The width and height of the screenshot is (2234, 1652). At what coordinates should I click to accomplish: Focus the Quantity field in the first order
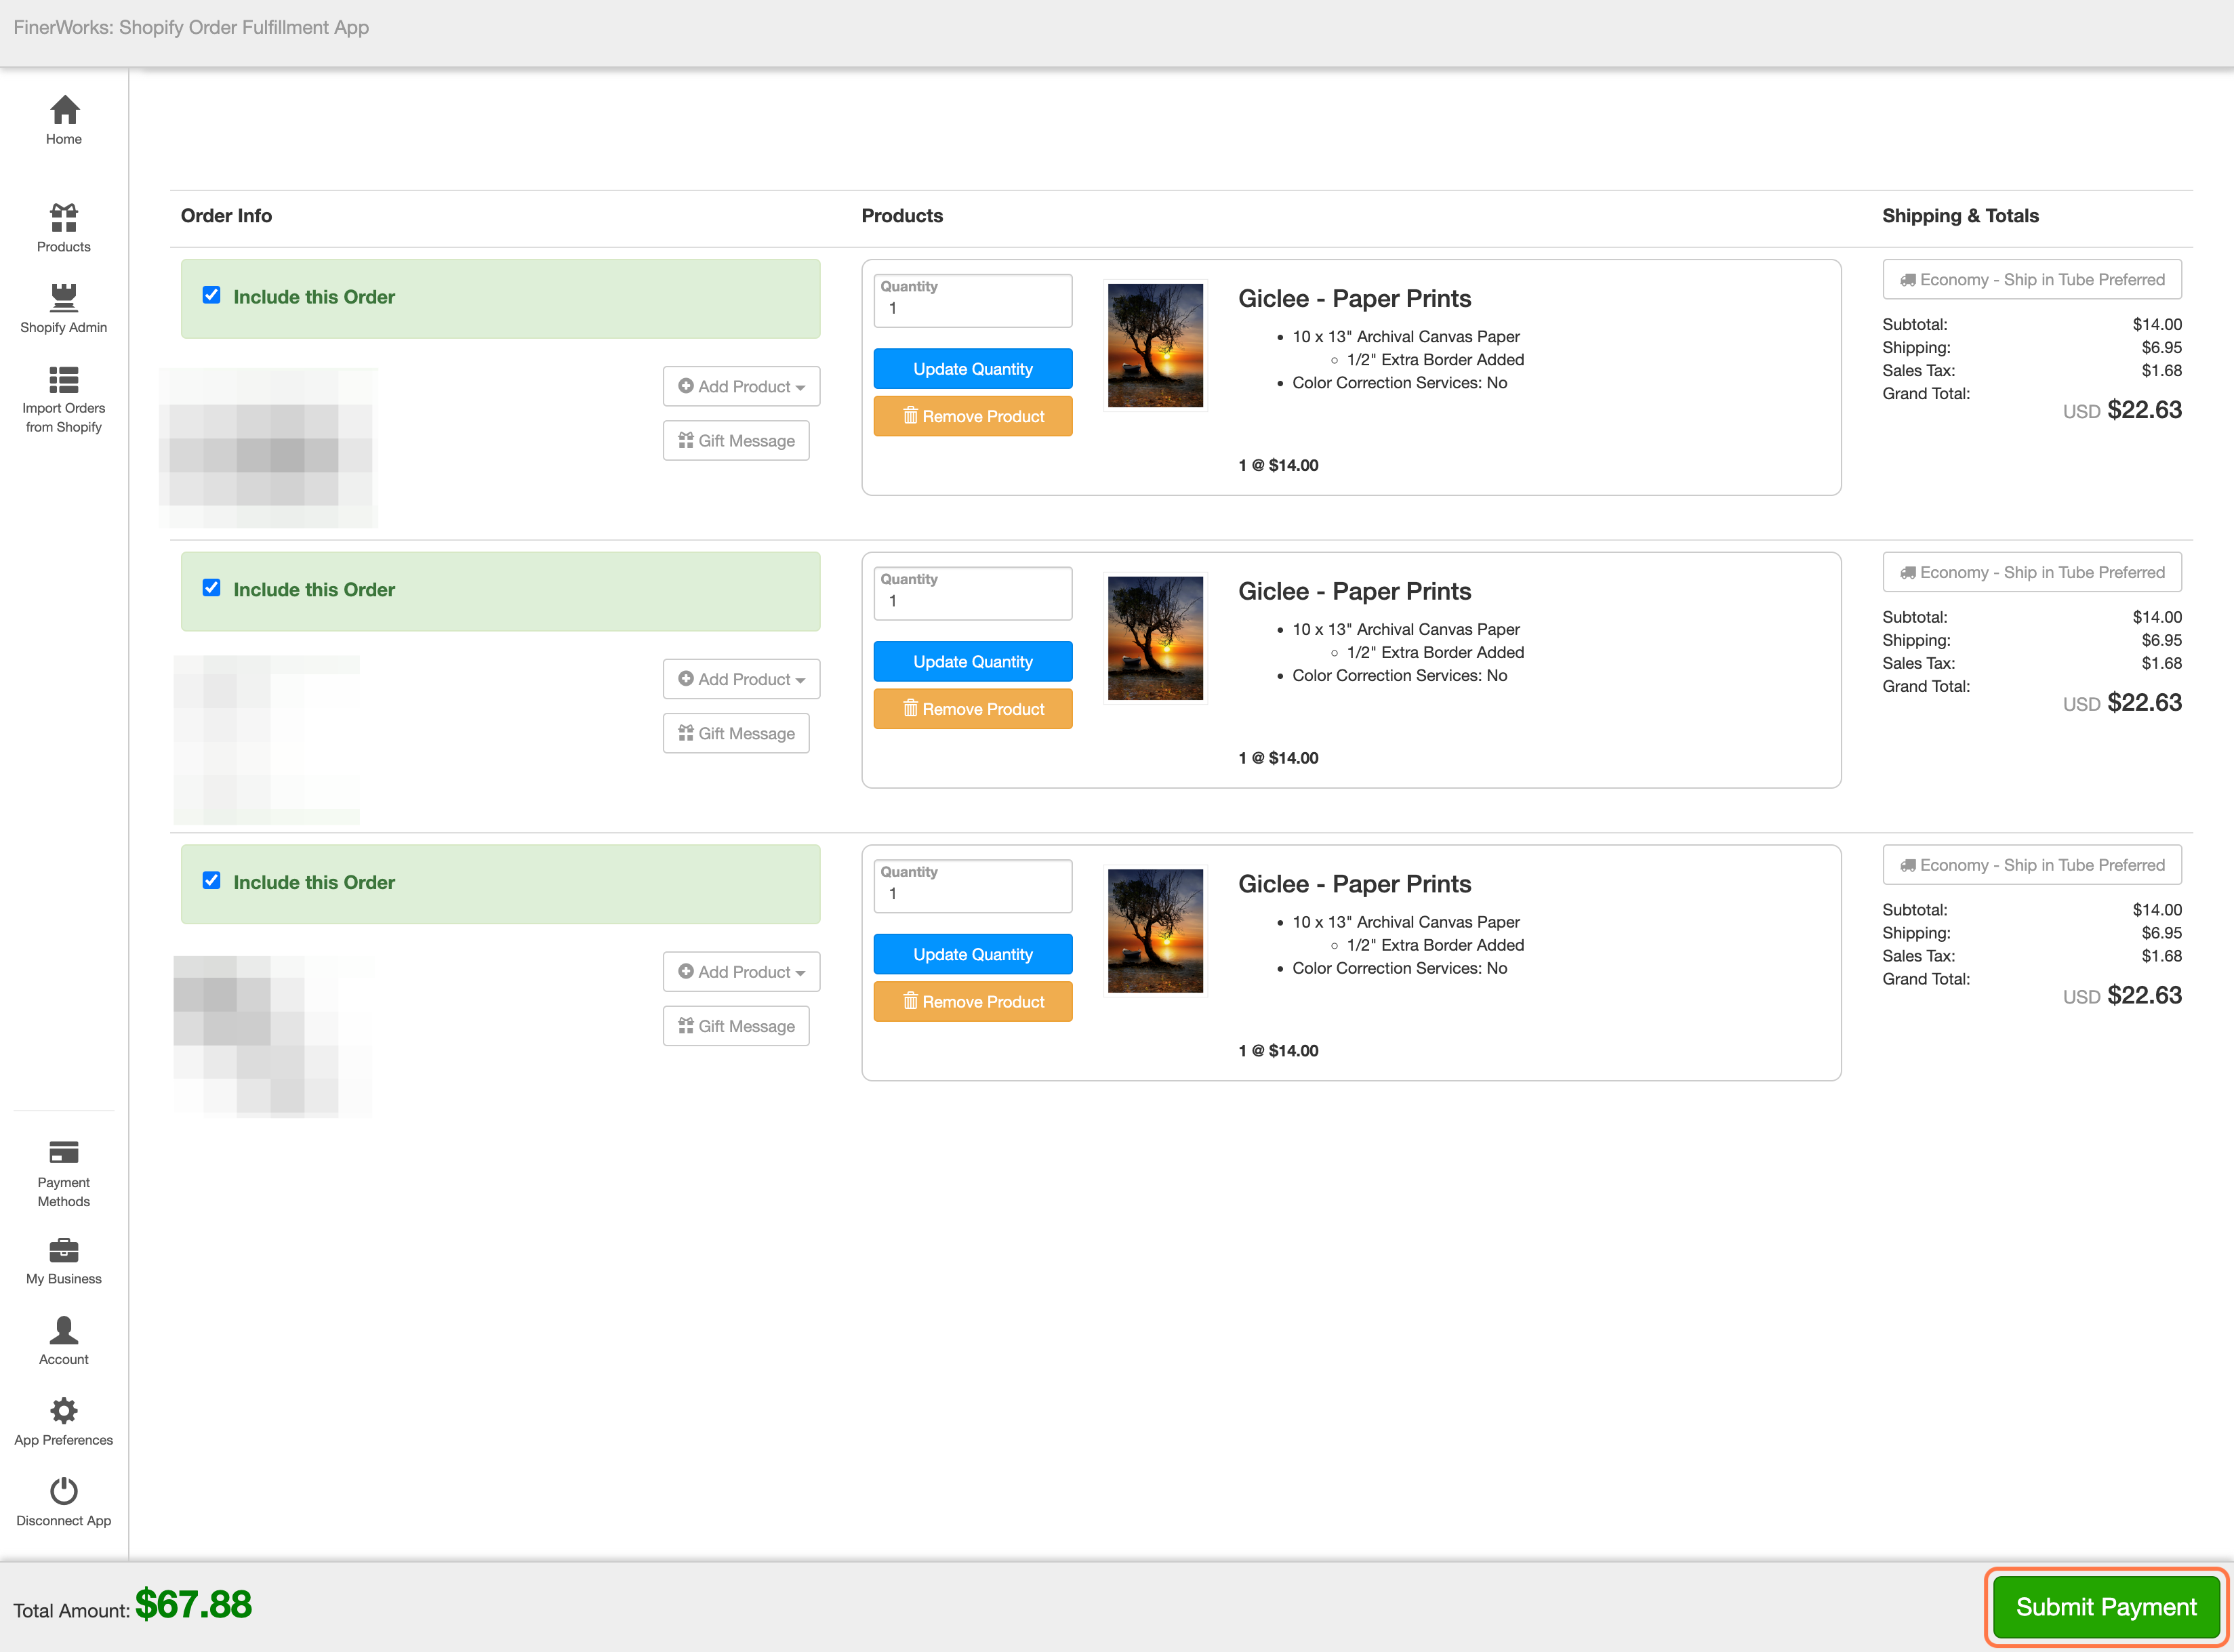[x=973, y=301]
